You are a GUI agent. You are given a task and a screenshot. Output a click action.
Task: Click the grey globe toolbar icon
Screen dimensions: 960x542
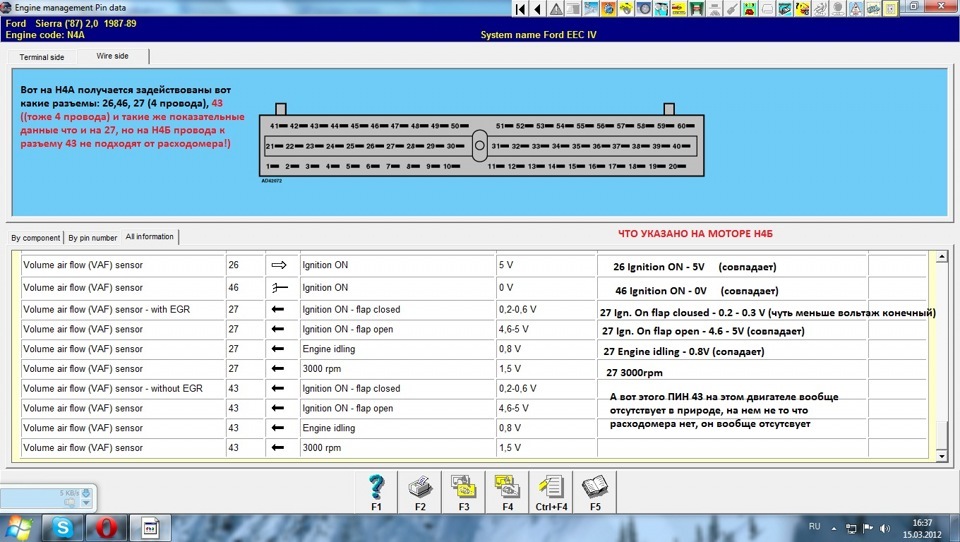(x=837, y=9)
